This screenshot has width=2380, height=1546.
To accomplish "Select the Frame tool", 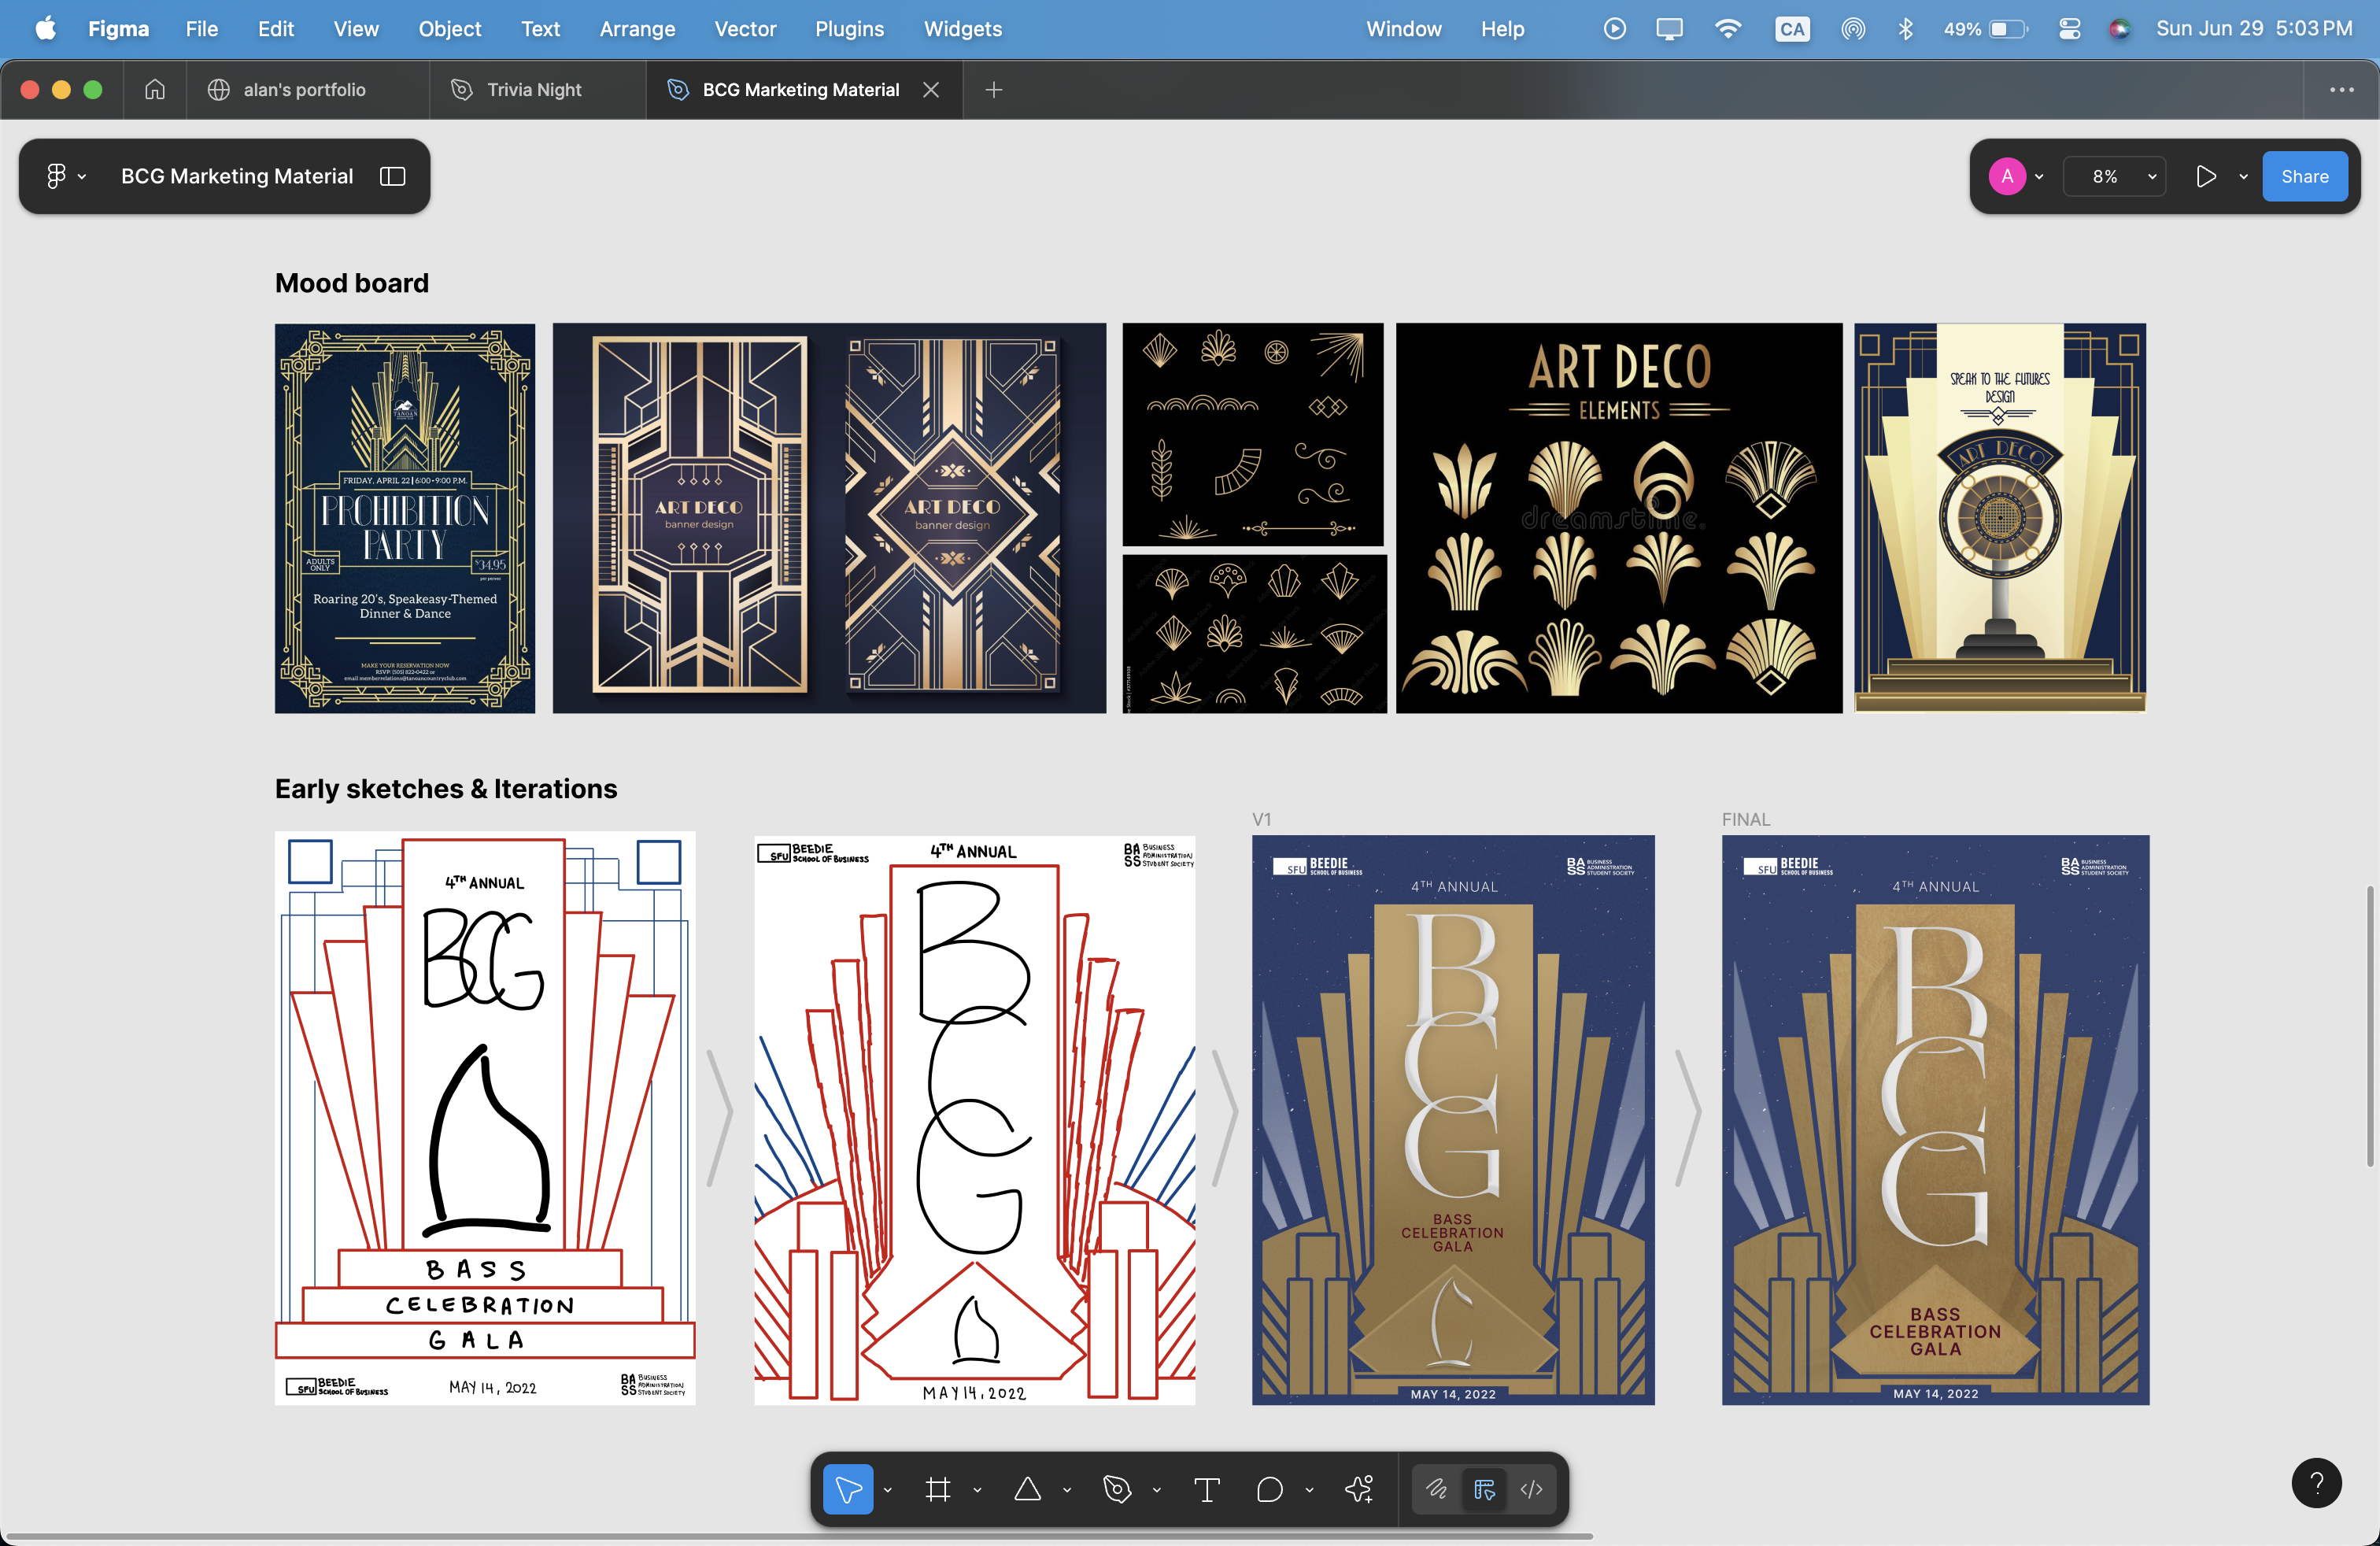I will [937, 1489].
